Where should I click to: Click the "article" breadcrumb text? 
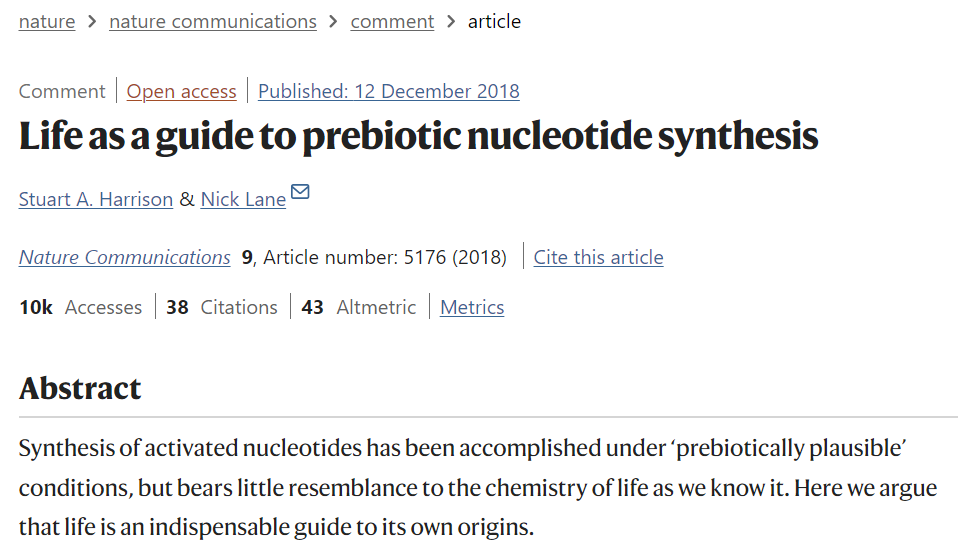point(494,21)
